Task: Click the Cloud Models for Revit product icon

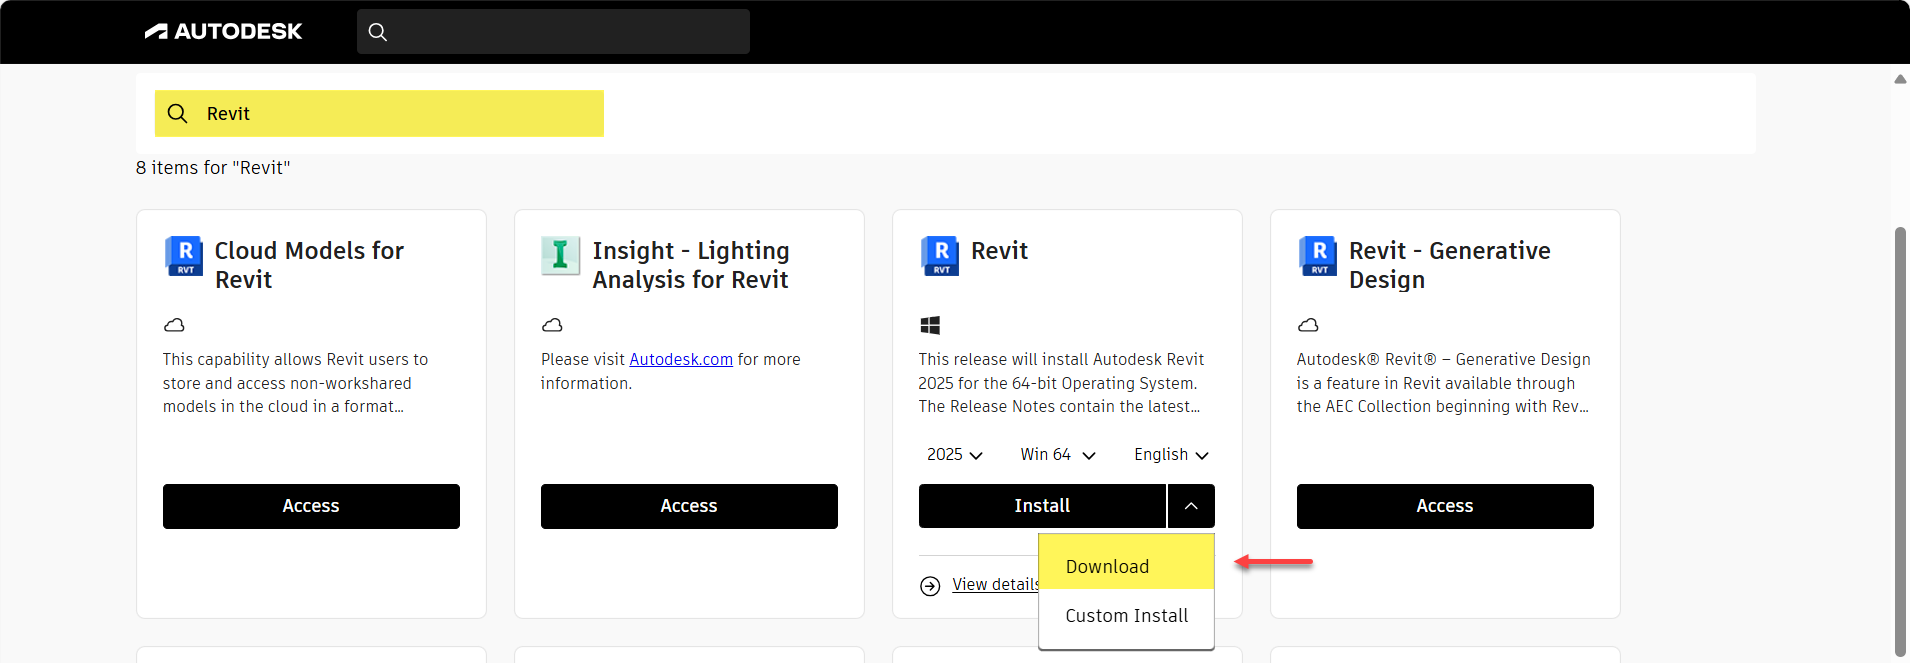Action: [x=184, y=255]
